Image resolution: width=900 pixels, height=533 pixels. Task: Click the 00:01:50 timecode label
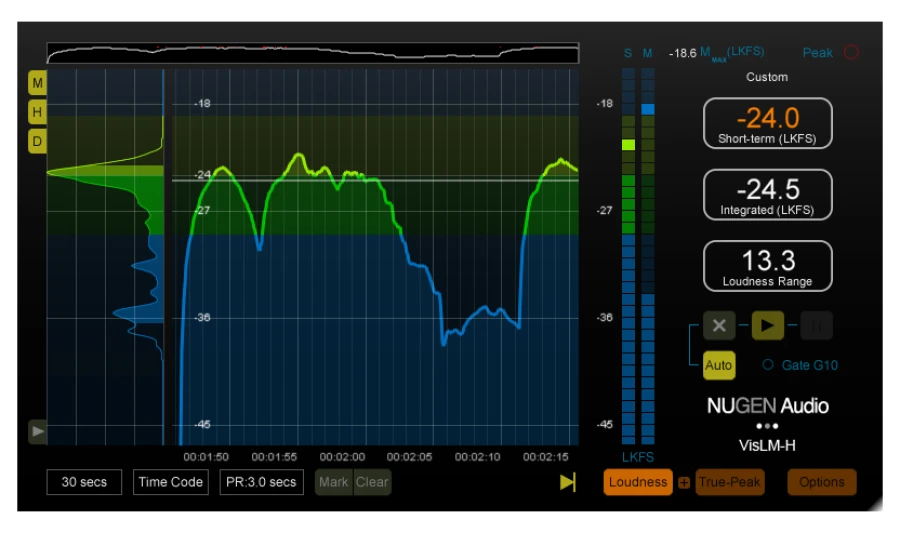(206, 457)
